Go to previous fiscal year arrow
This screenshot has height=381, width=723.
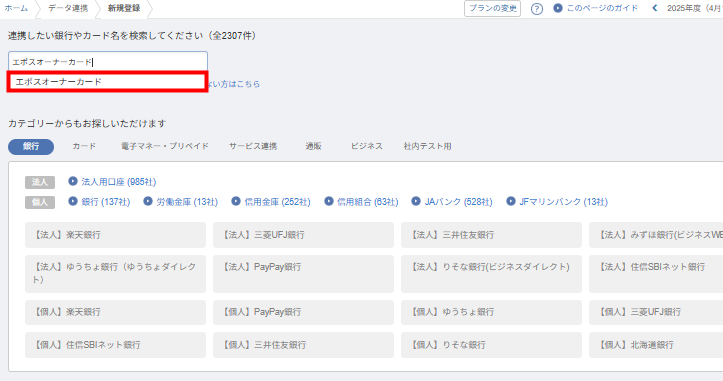tap(655, 8)
